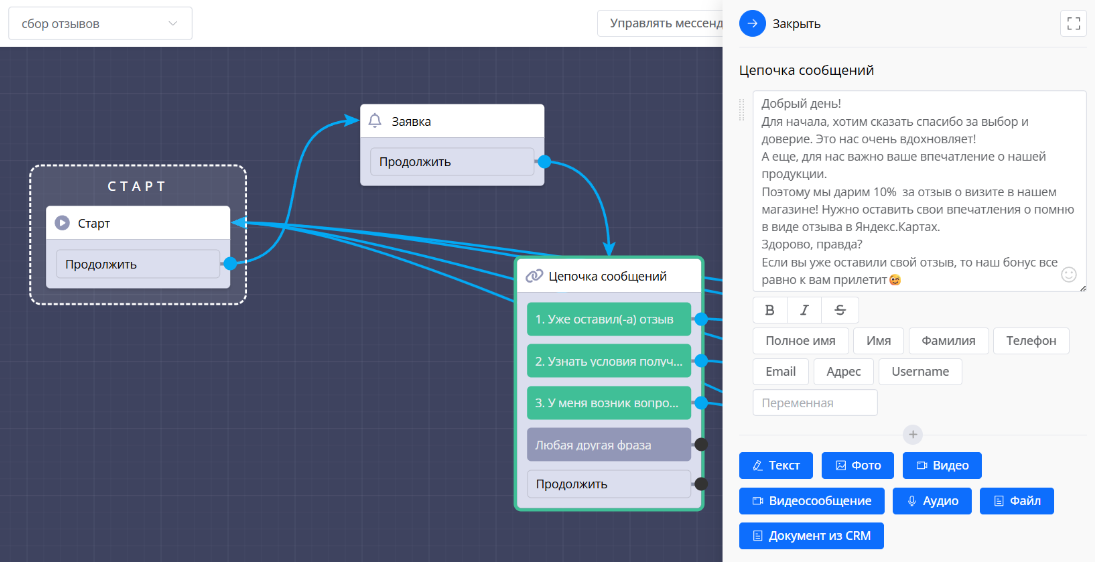
Task: Insert the Полное имя variable
Action: 800,341
